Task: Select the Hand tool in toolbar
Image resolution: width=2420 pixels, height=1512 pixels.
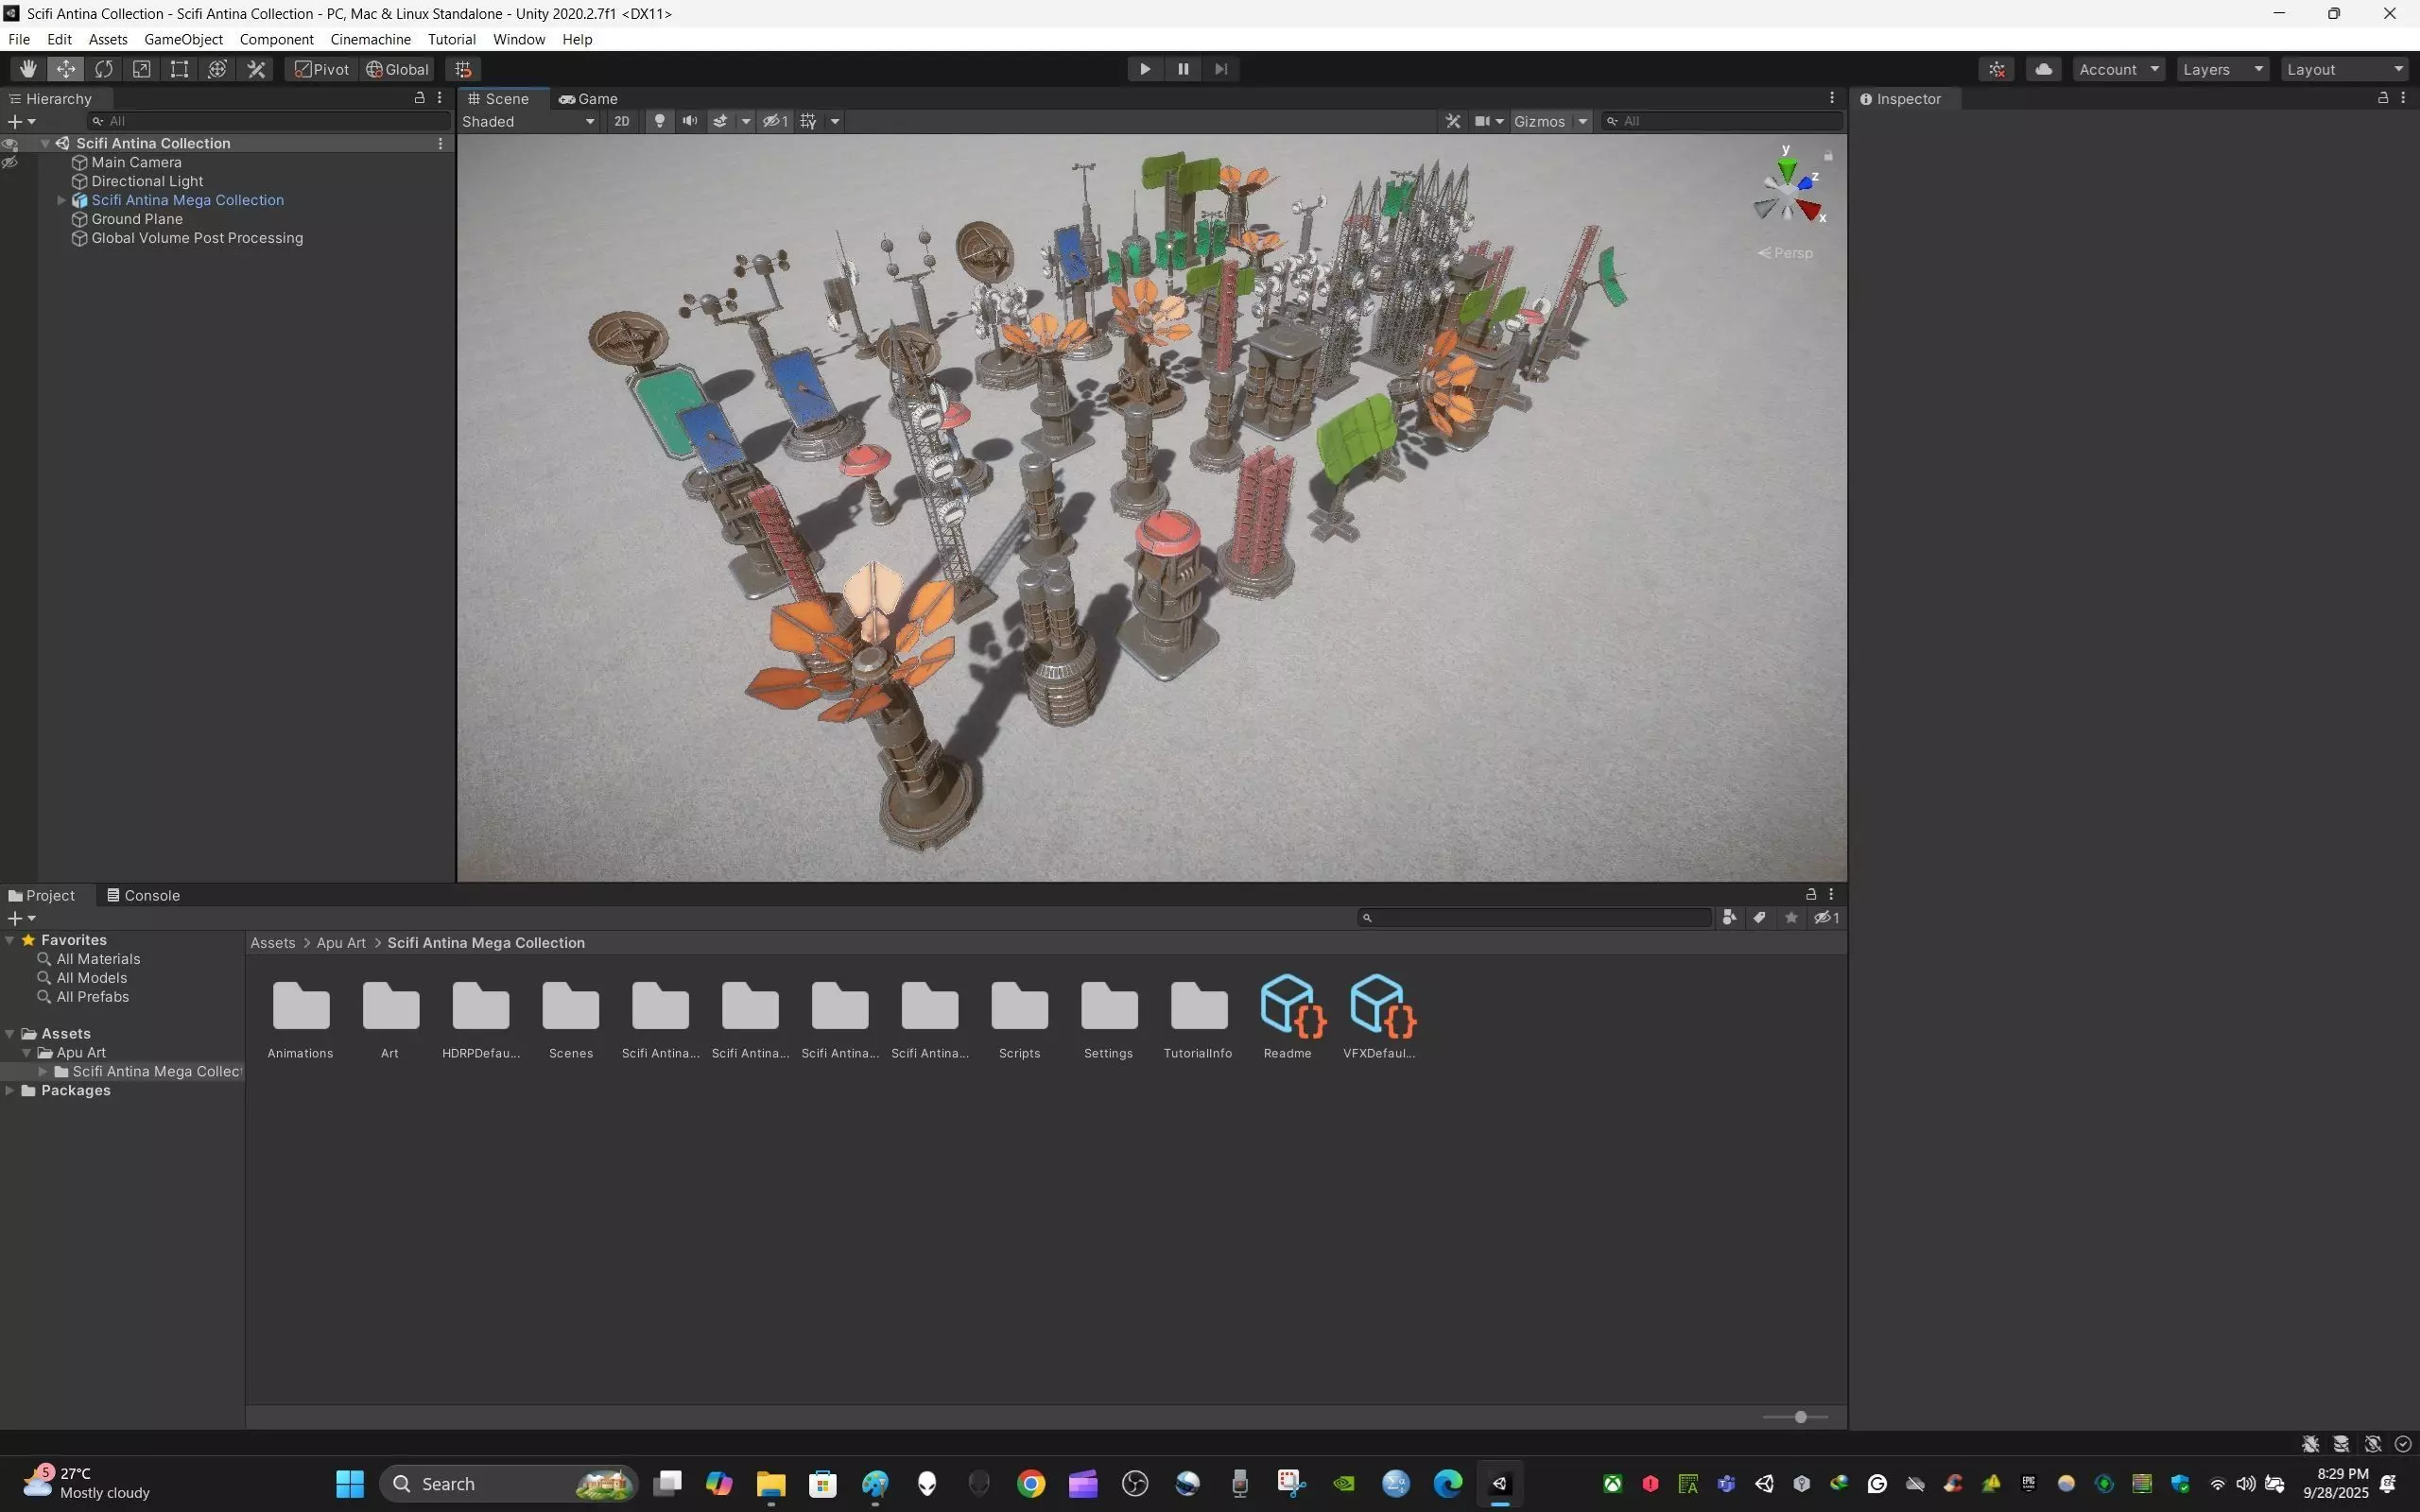Action: point(28,69)
